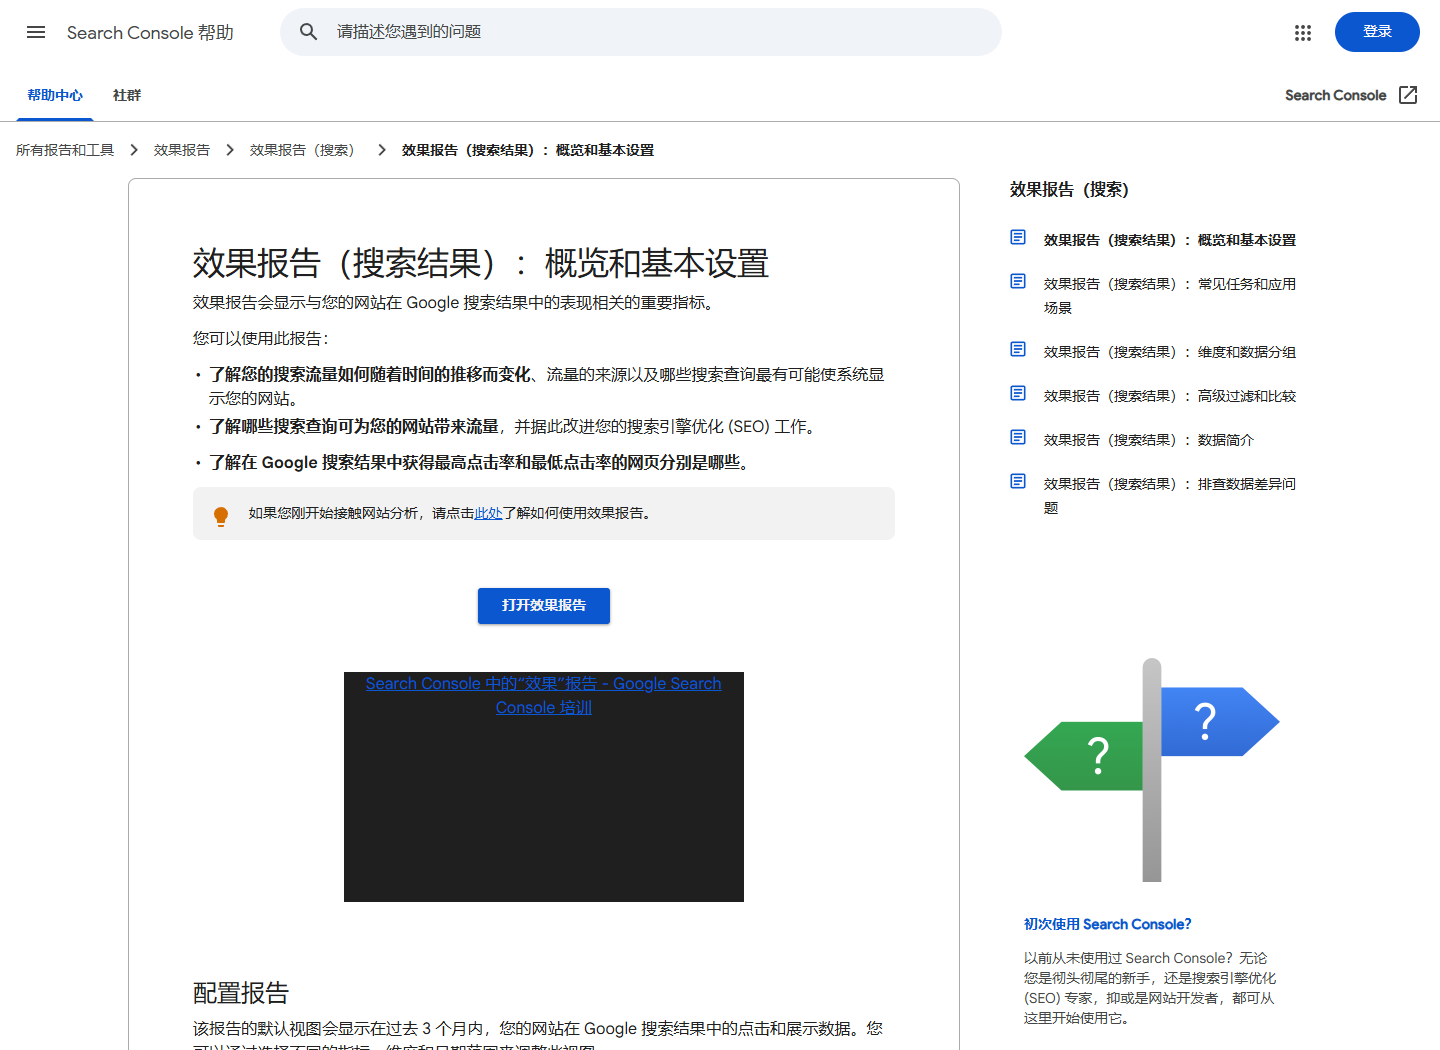Click the 打开效果报告 button
The width and height of the screenshot is (1440, 1050).
[x=544, y=606]
